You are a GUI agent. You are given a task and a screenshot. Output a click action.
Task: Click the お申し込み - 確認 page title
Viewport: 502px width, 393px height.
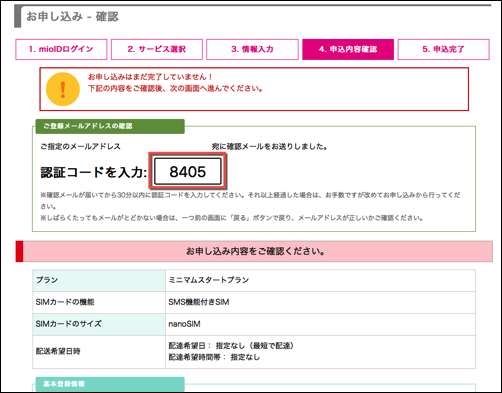click(x=72, y=16)
